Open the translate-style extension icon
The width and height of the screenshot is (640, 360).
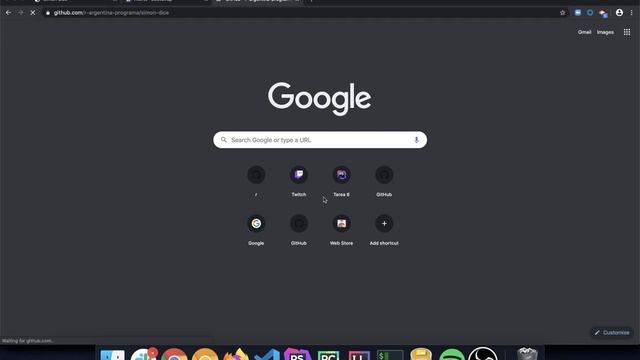tap(603, 13)
